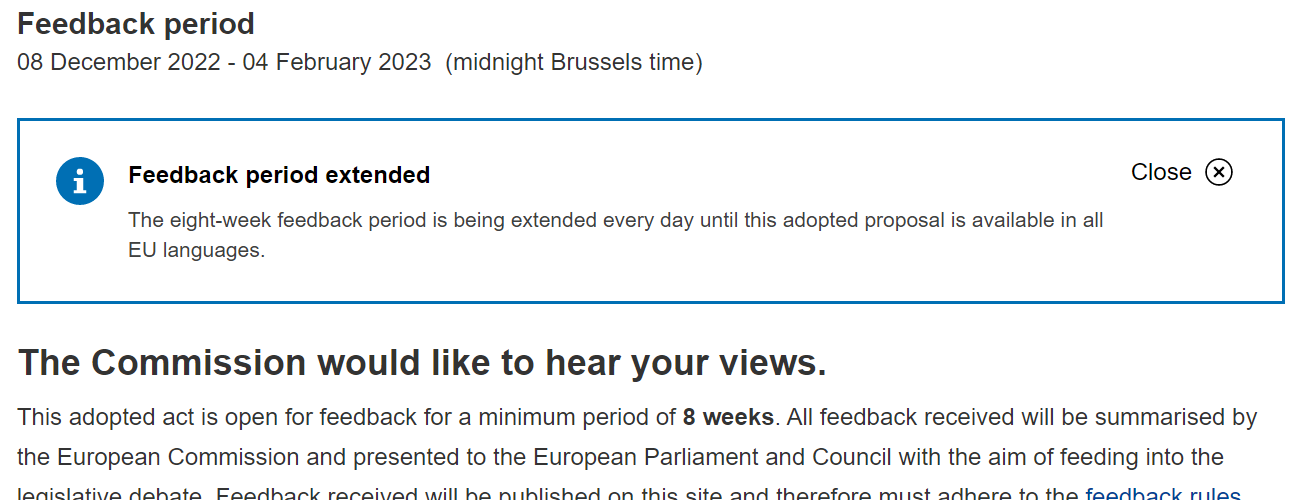Click the "legislative debate" text
Screen dimensions: 1309x500
[x=110, y=494]
